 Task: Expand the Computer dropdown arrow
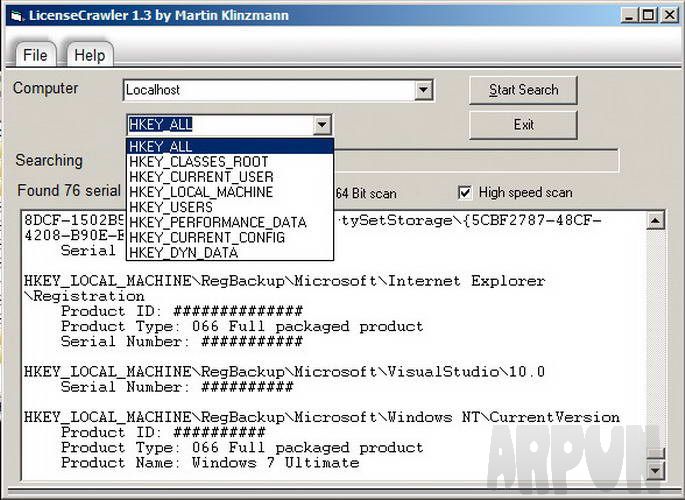pos(423,90)
